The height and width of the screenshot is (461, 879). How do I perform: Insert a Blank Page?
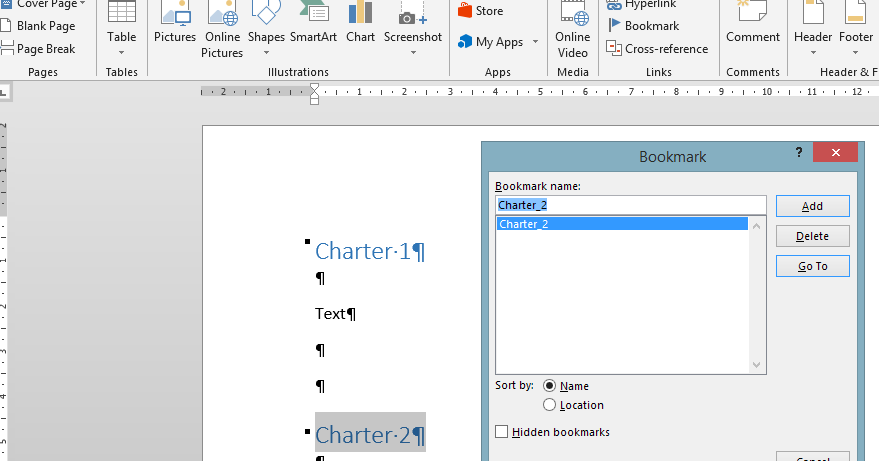pyautogui.click(x=38, y=26)
